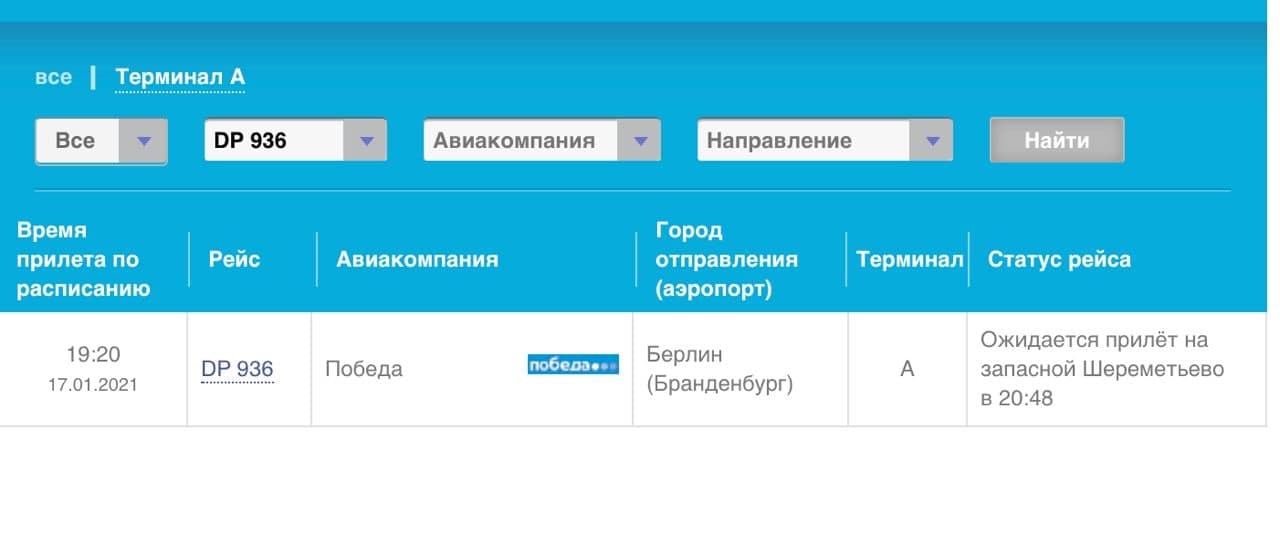This screenshot has width=1280, height=535.
Task: Click the Победа airline logo
Action: click(573, 365)
